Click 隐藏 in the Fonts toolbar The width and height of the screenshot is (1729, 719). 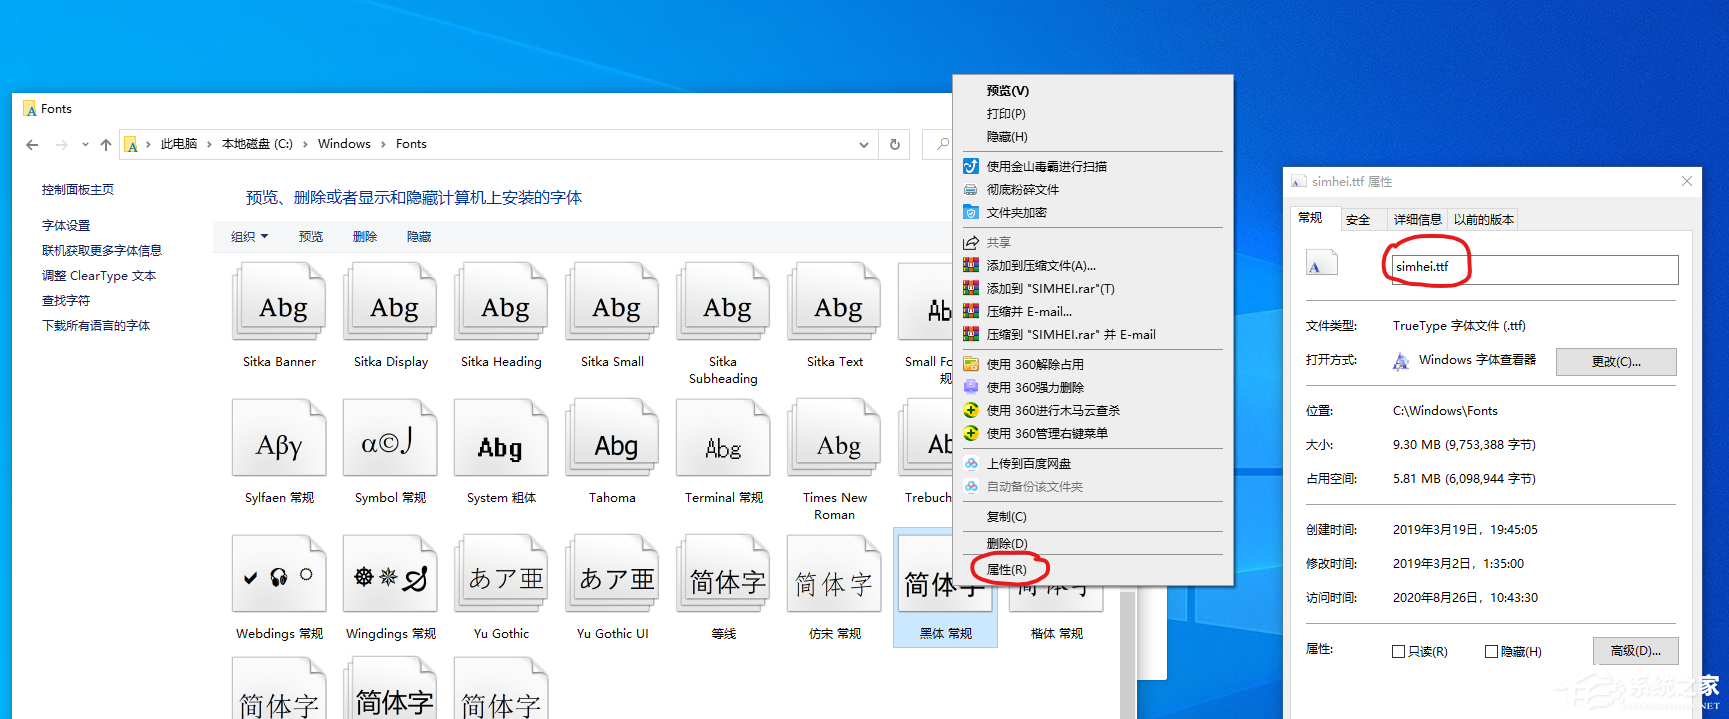pyautogui.click(x=419, y=237)
